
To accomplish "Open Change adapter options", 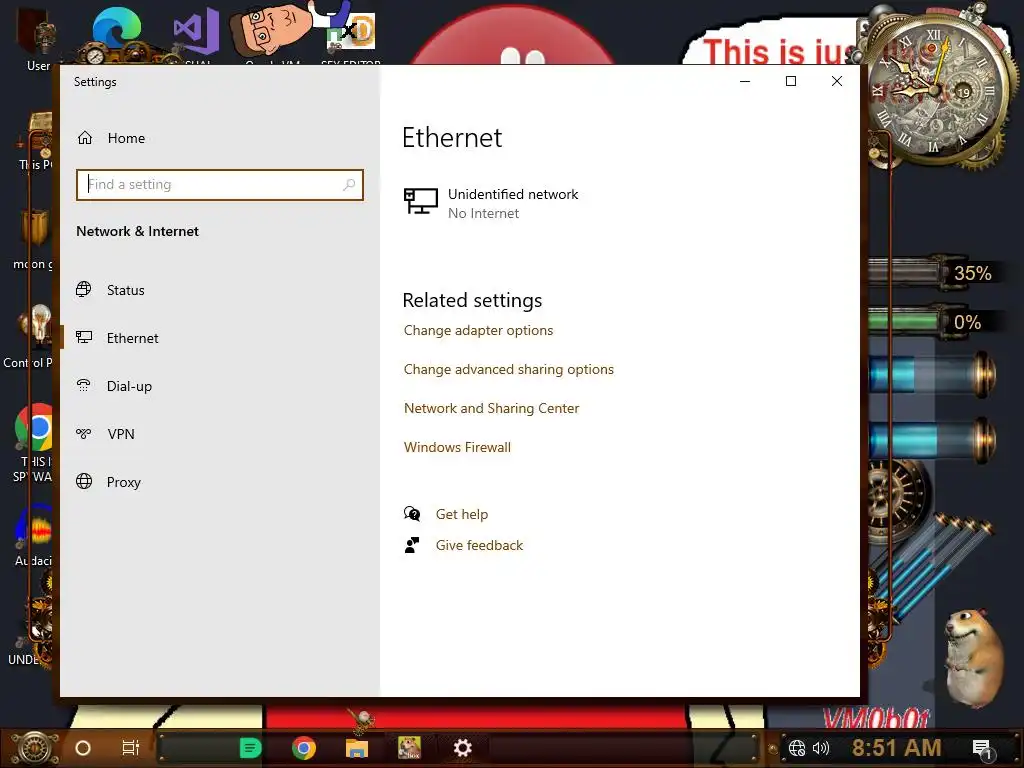I will (478, 330).
